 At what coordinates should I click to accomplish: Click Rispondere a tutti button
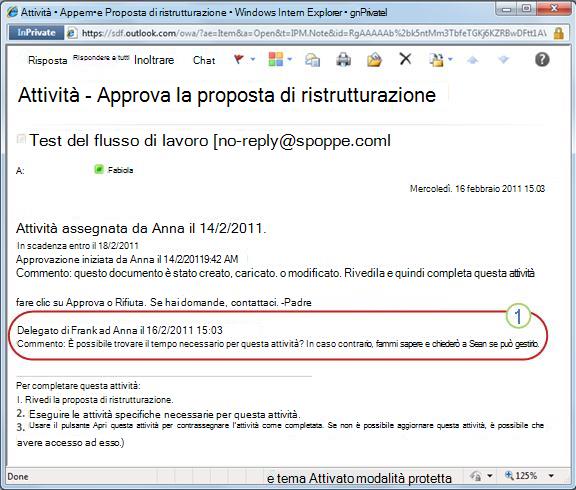click(101, 58)
